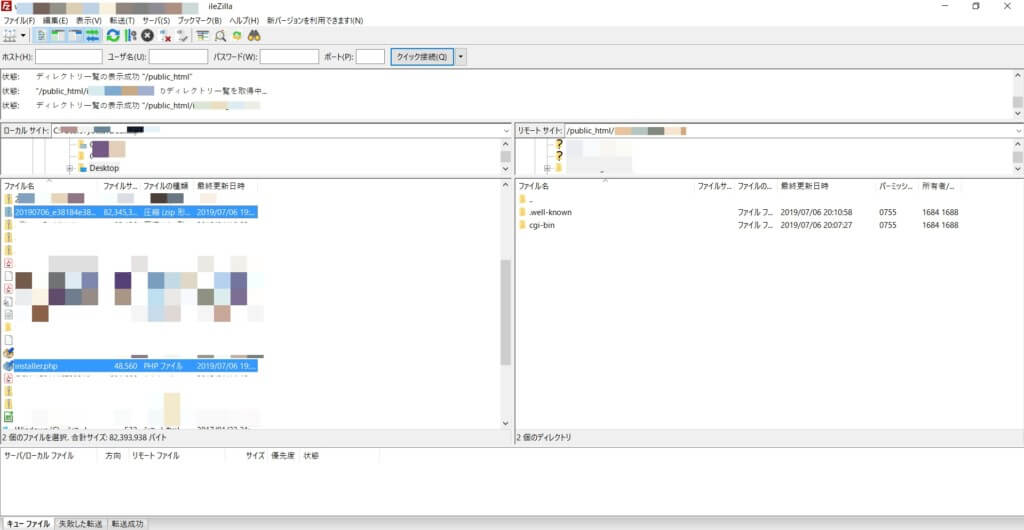Open the filename filters icon
The image size is (1024, 530).
coord(202,35)
